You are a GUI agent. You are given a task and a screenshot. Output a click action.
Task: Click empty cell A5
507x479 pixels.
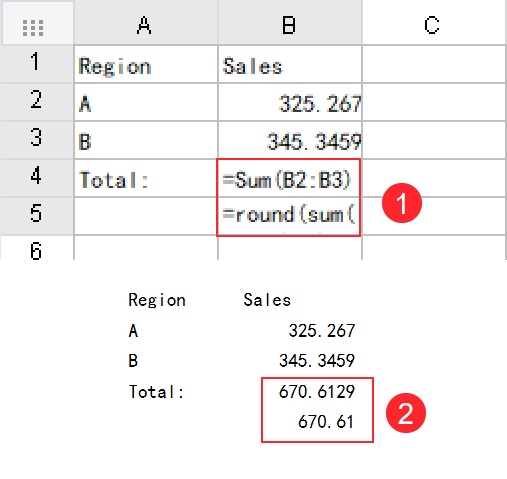[x=146, y=216]
